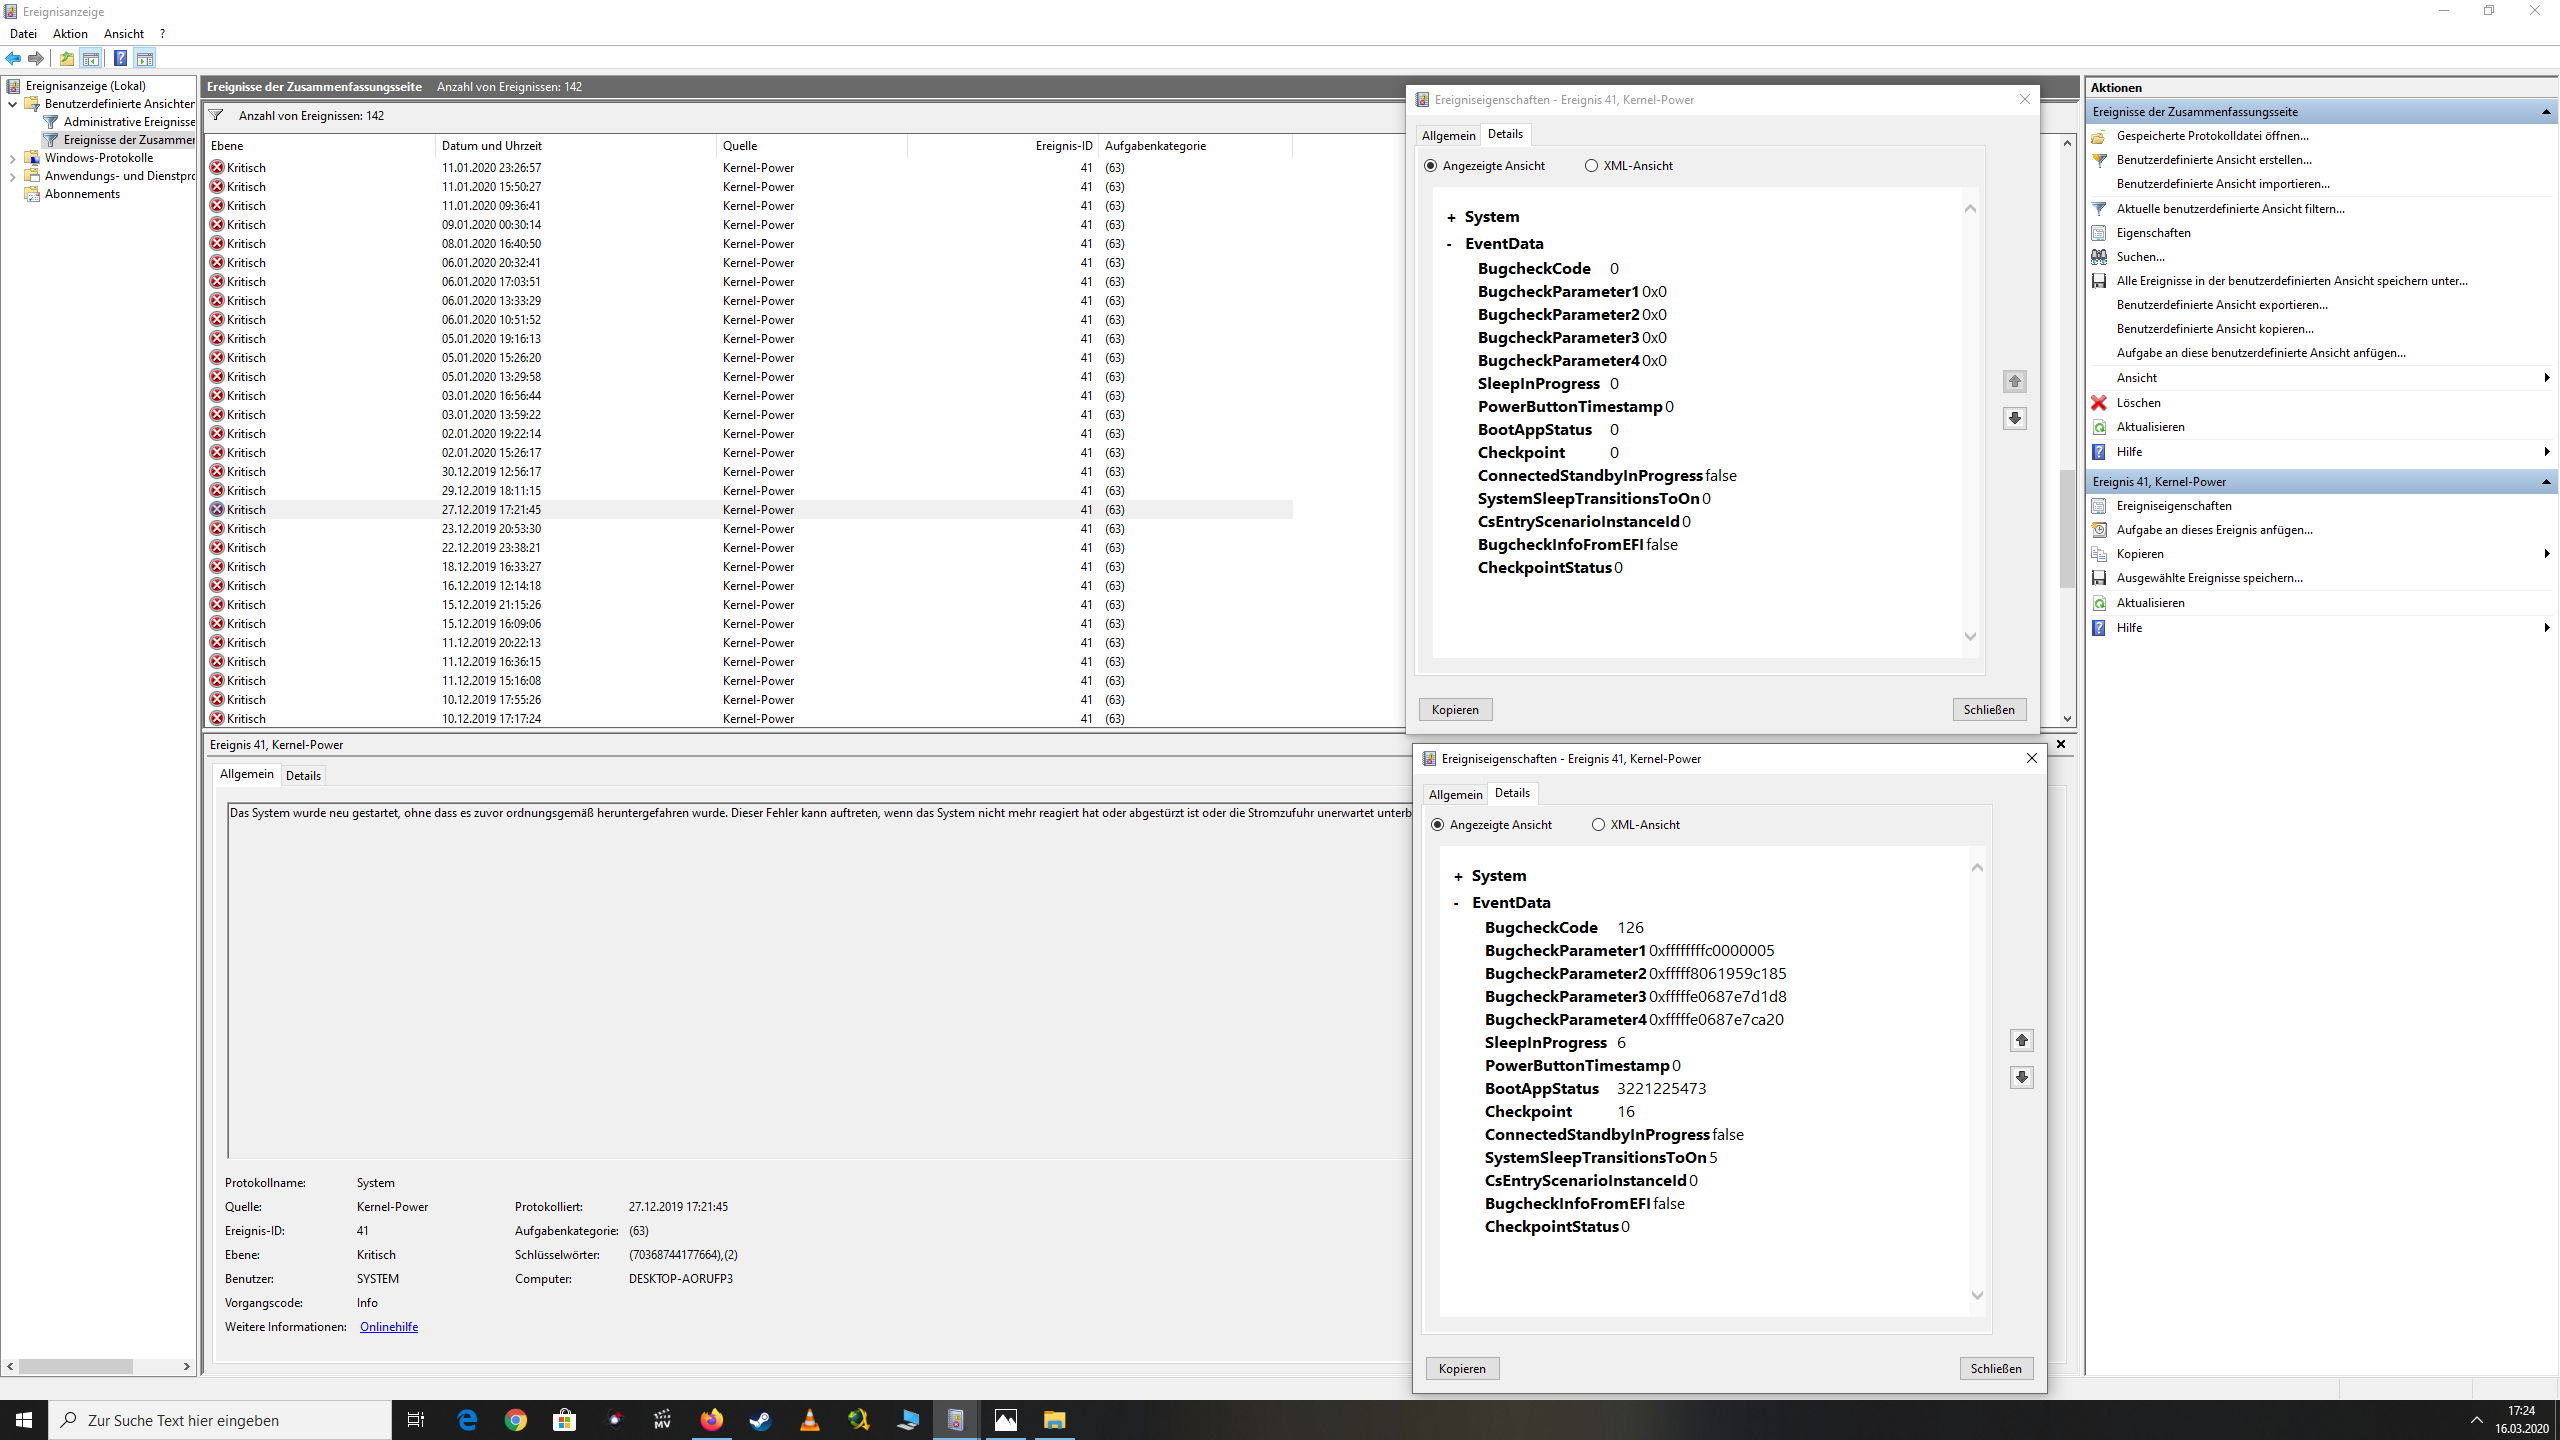Viewport: 2560px width, 1440px height.
Task: Expand System node in upper dialog
Action: 1451,217
